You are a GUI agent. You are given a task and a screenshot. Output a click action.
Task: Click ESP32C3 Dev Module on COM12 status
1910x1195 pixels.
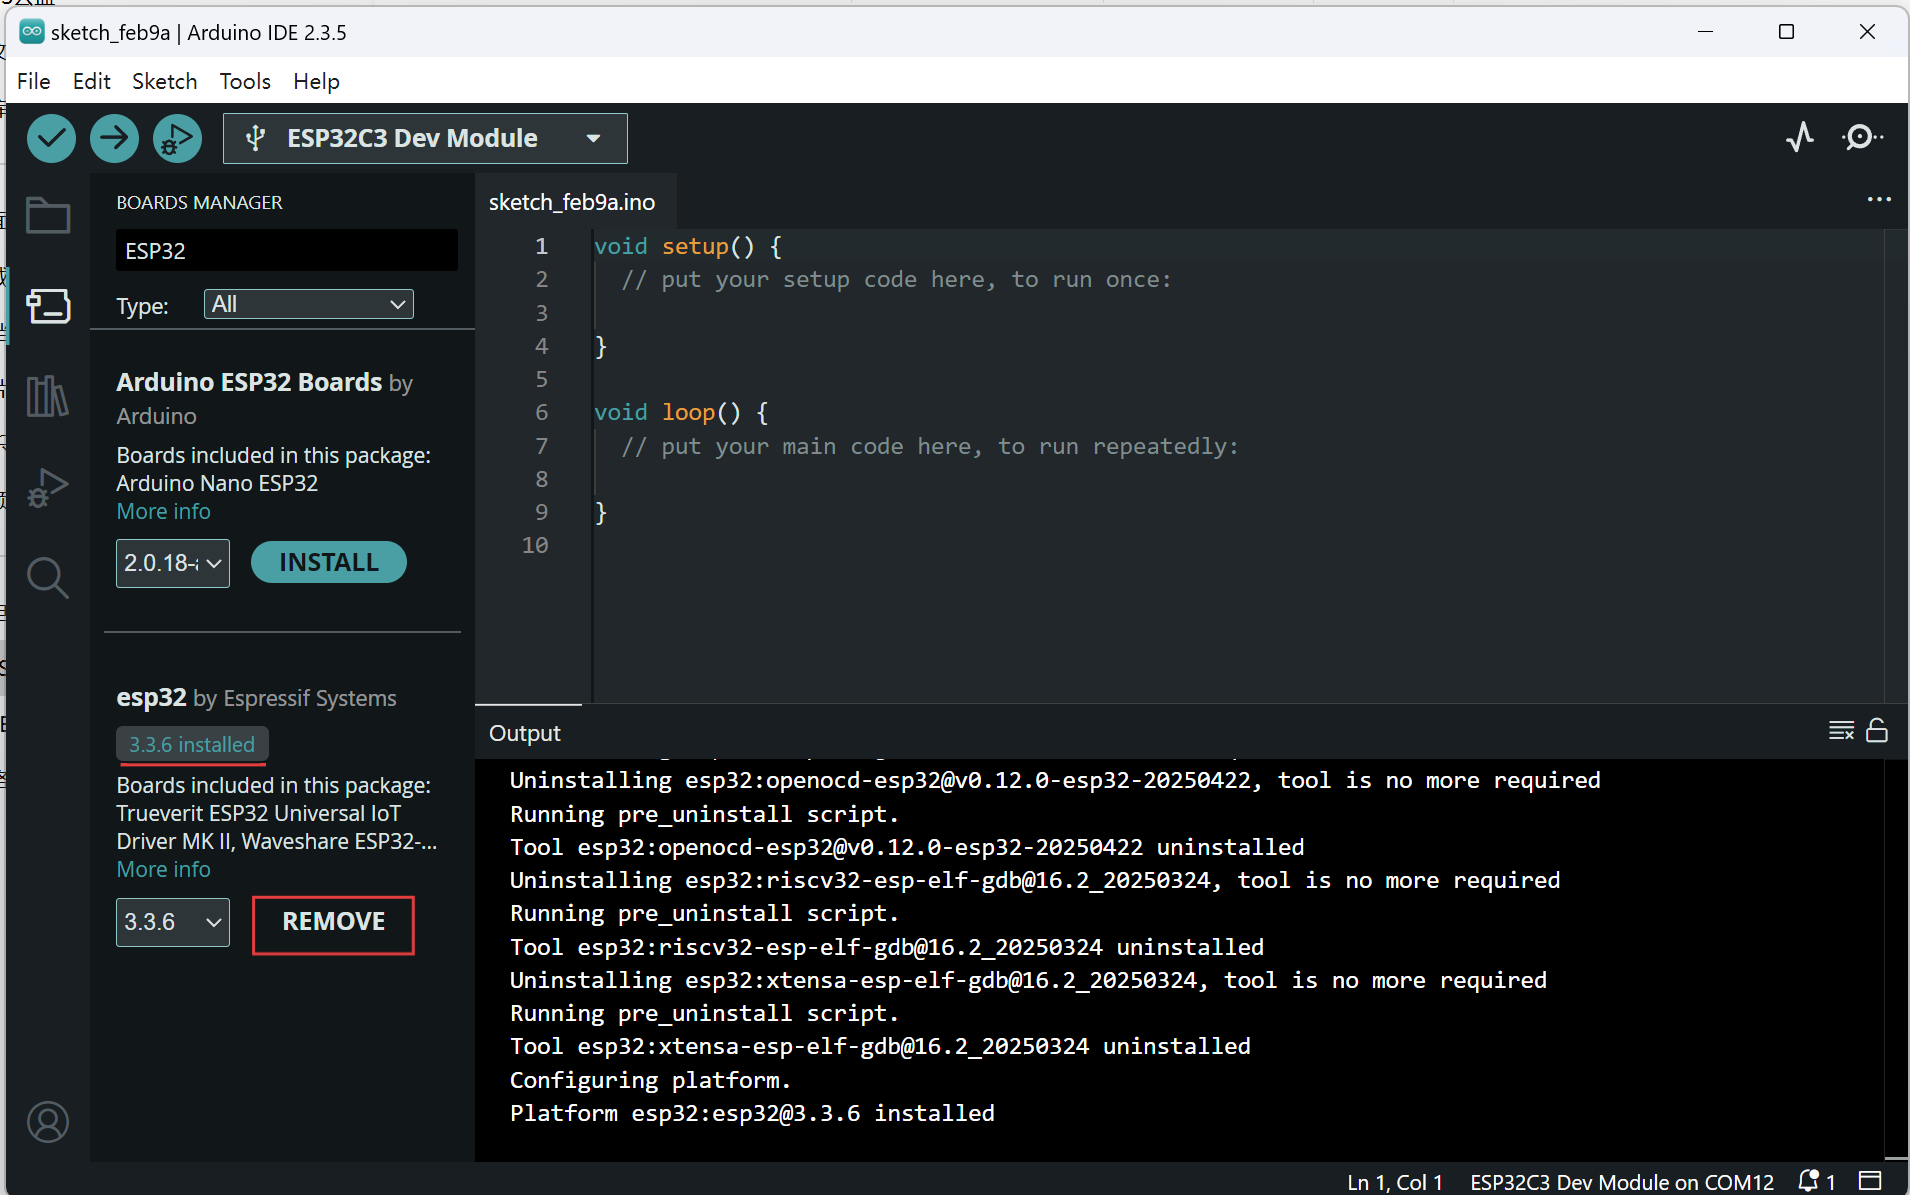tap(1622, 1182)
